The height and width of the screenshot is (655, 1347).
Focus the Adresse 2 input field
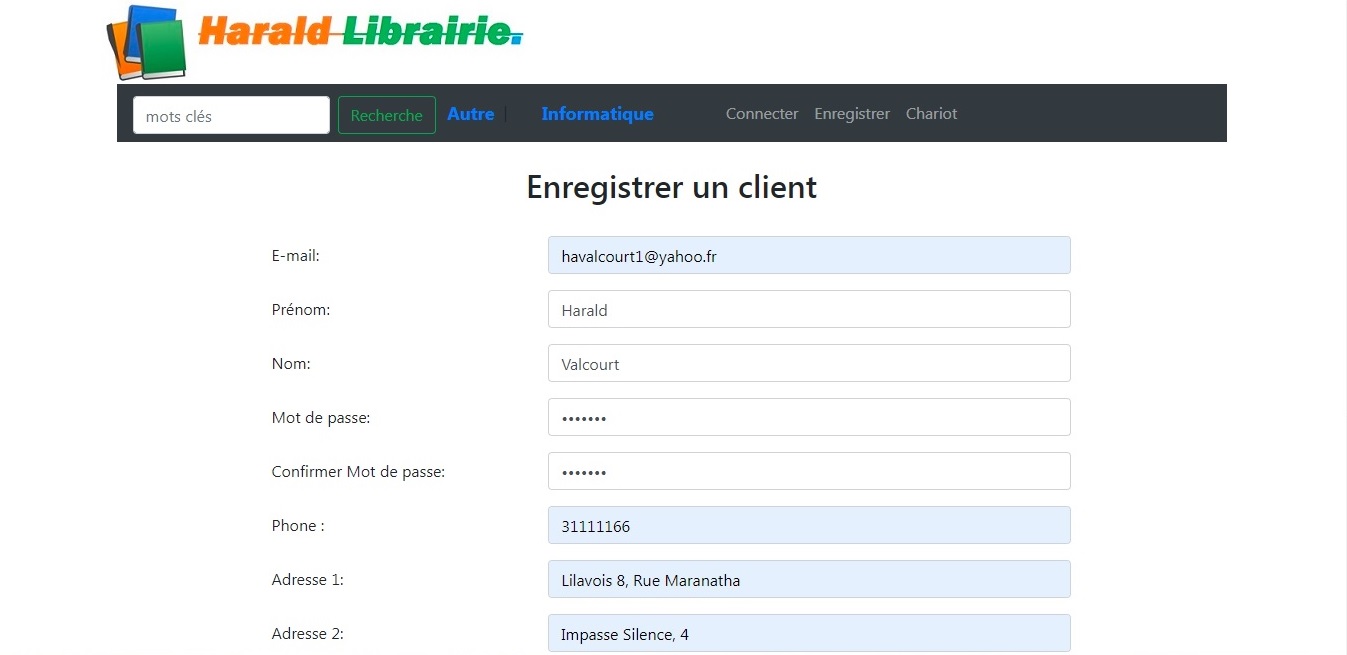[x=809, y=633]
